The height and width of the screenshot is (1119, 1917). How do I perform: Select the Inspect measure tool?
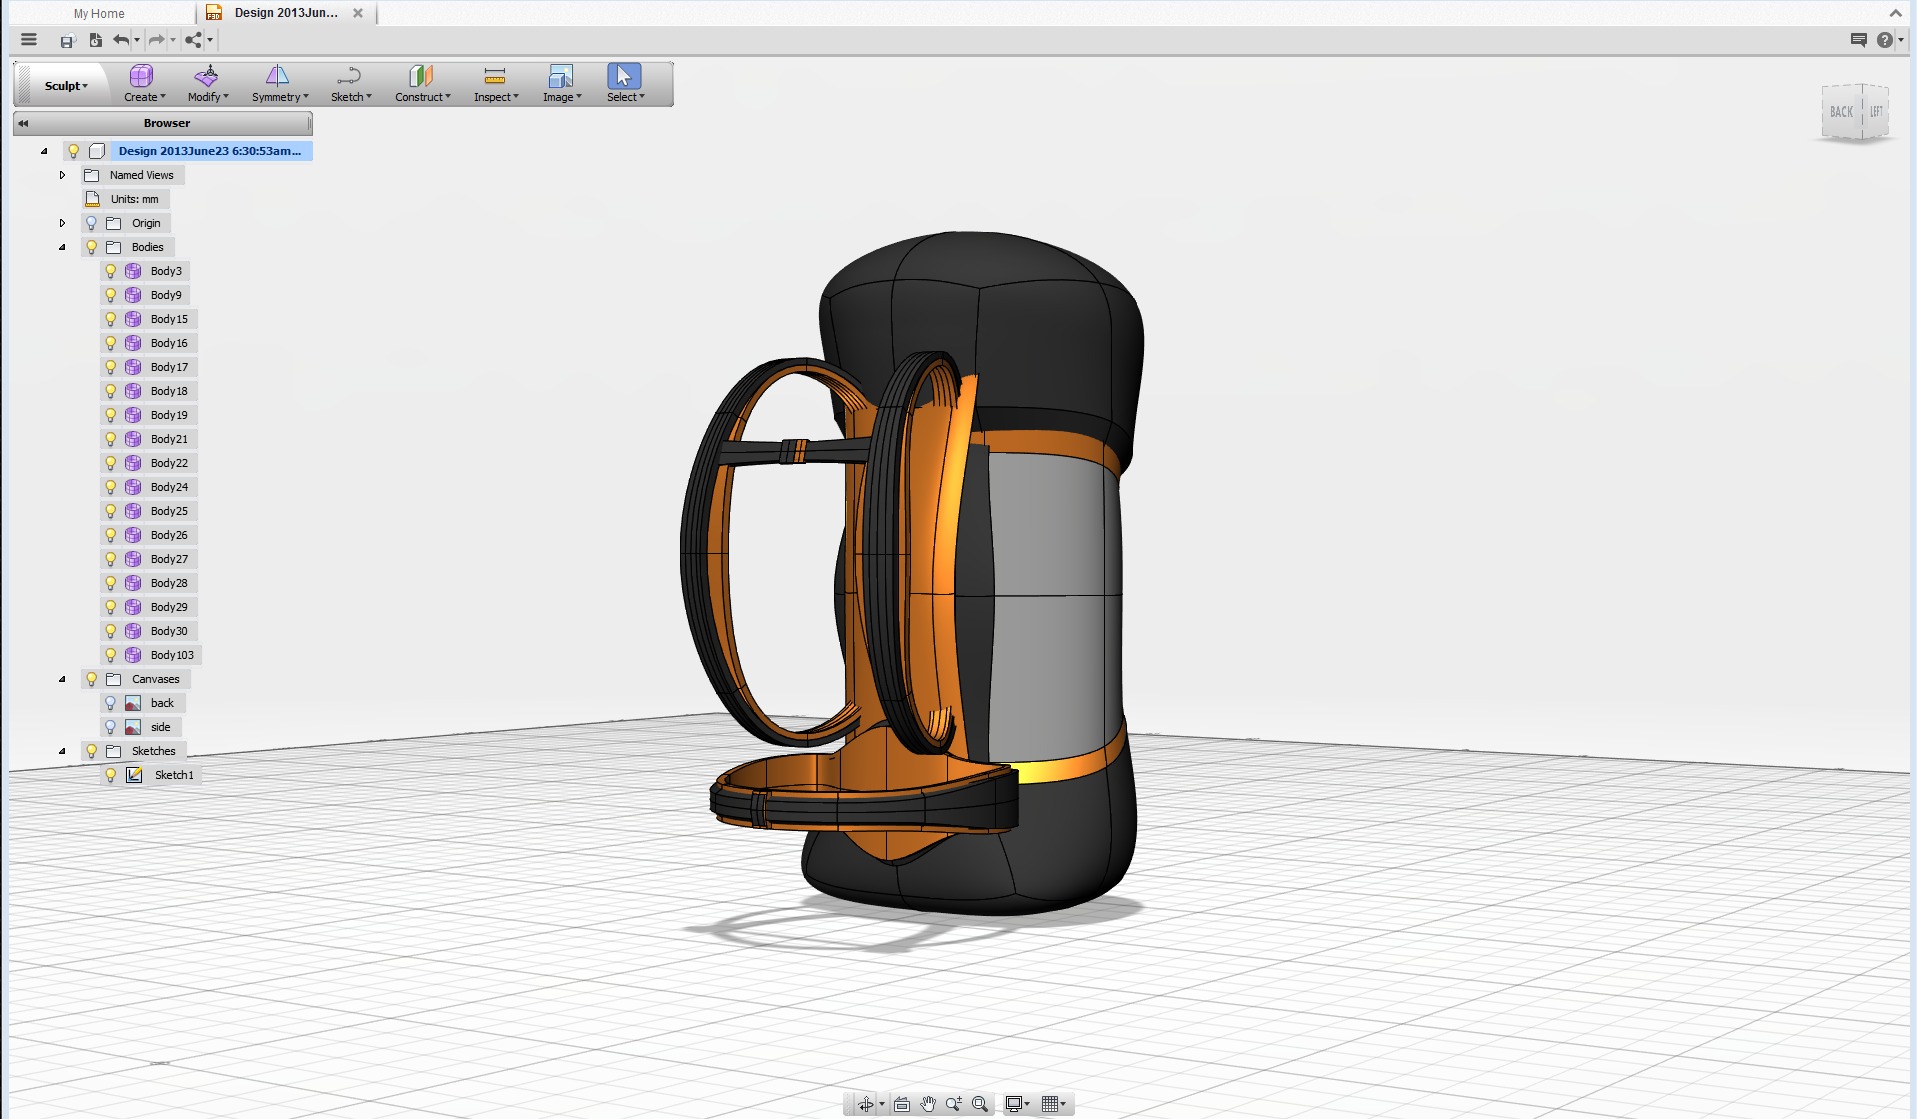pyautogui.click(x=494, y=83)
